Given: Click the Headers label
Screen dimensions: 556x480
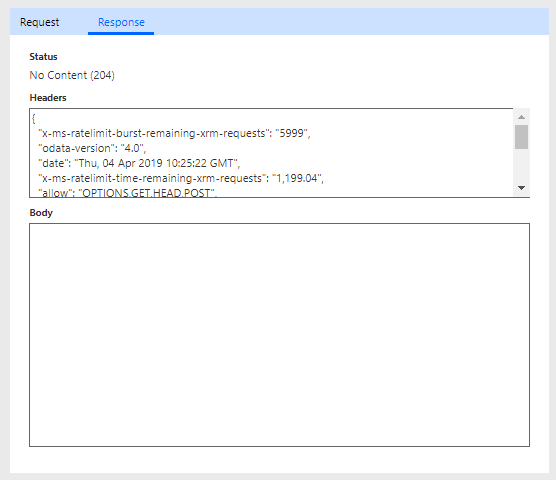Looking at the screenshot, I should (x=48, y=97).
